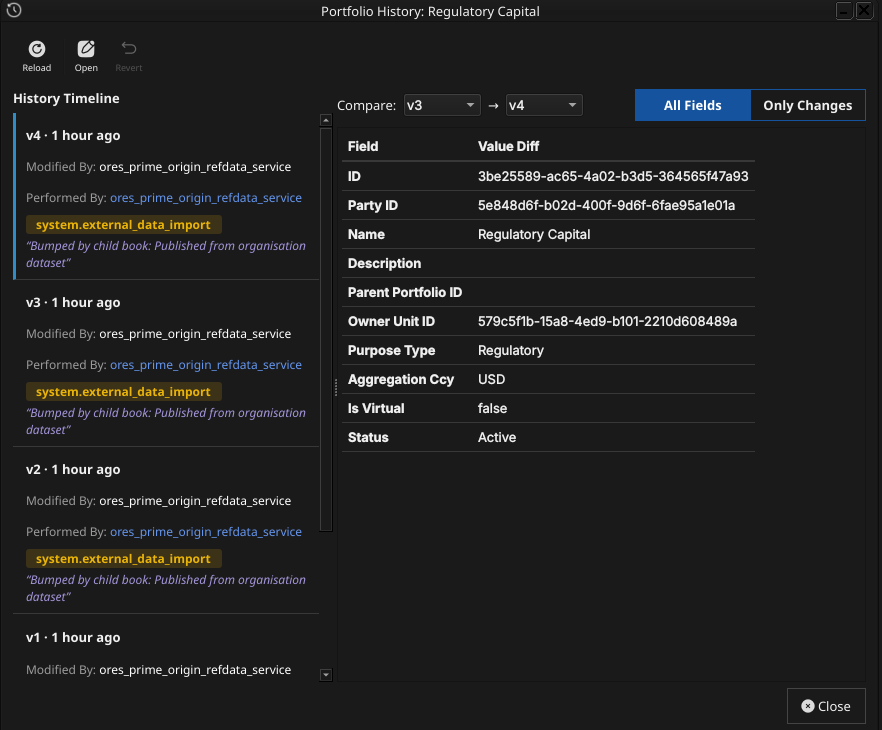Select the Is Virtual value false
Image resolution: width=882 pixels, height=730 pixels.
coord(492,408)
